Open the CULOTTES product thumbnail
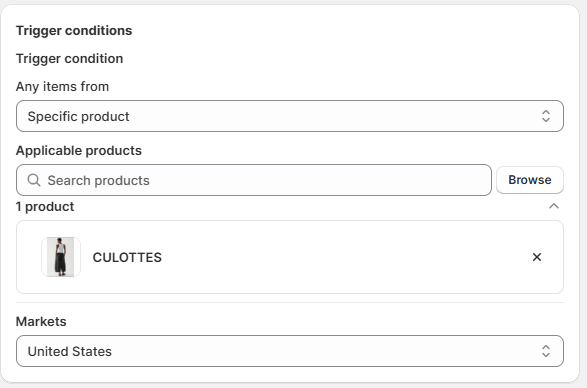 tap(61, 257)
